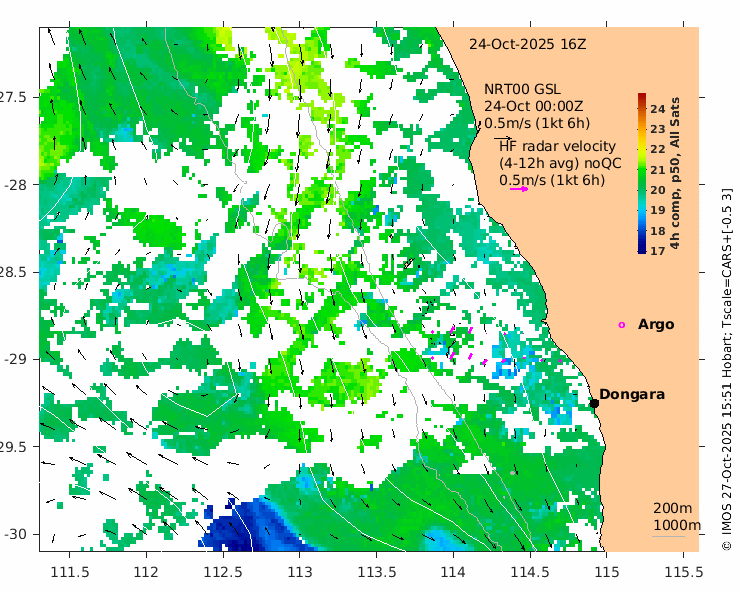
Task: Click the HF radar velocity label
Action: tap(557, 146)
